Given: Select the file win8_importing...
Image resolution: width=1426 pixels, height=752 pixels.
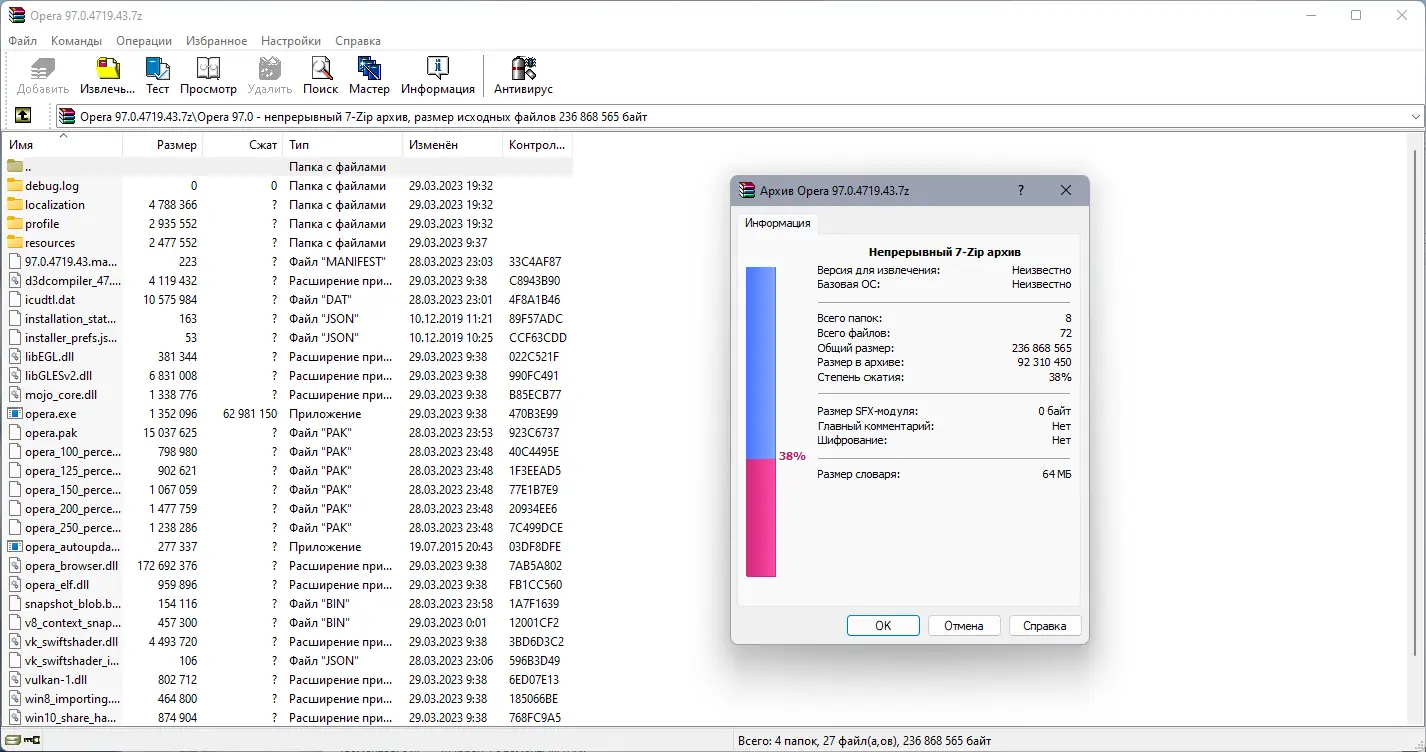Looking at the screenshot, I should 73,698.
